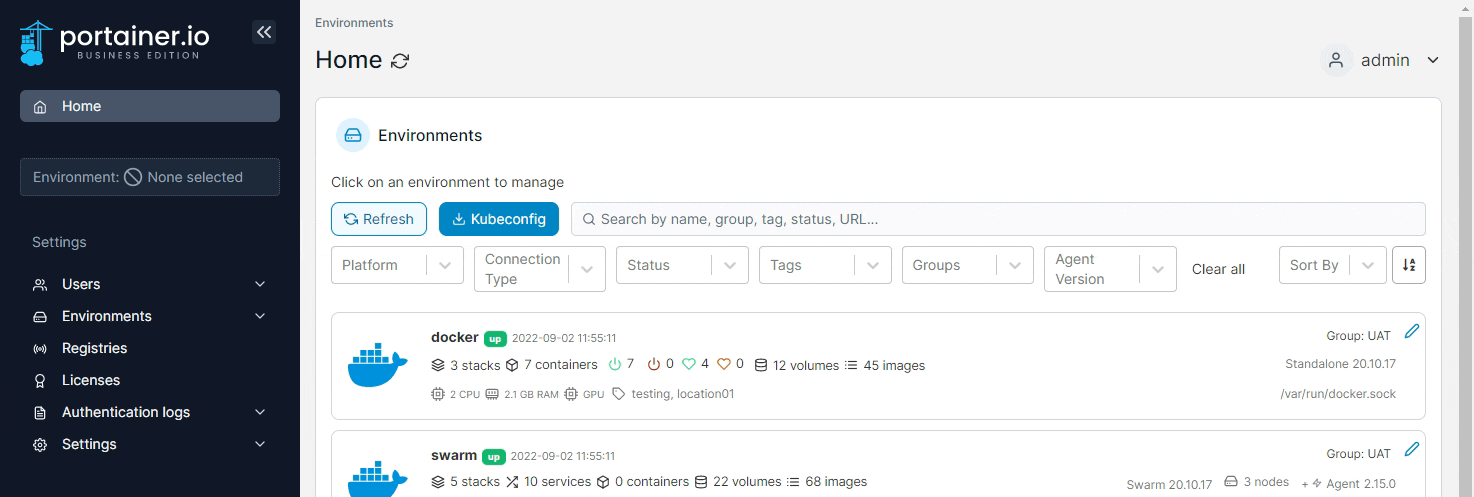Click the GPU chip icon in docker row
Viewport: 1474px width, 497px height.
[x=571, y=394]
